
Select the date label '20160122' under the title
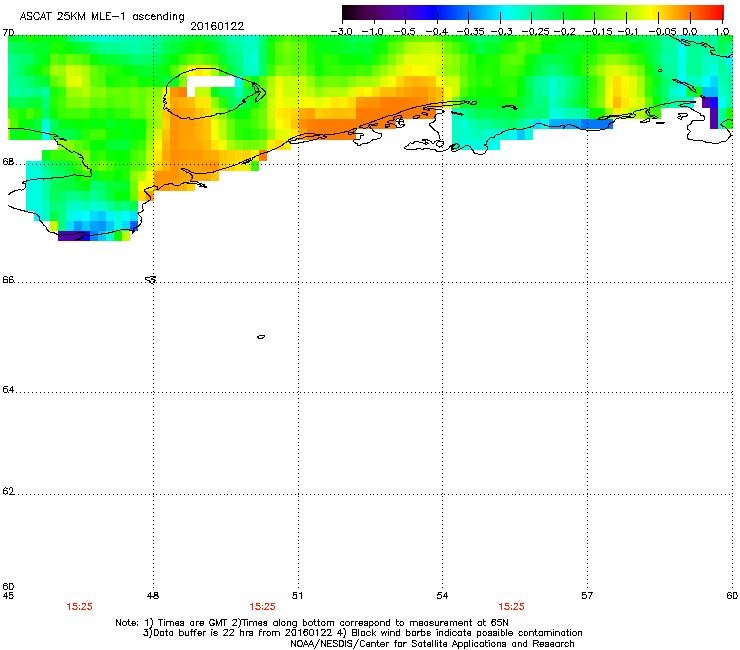[217, 26]
